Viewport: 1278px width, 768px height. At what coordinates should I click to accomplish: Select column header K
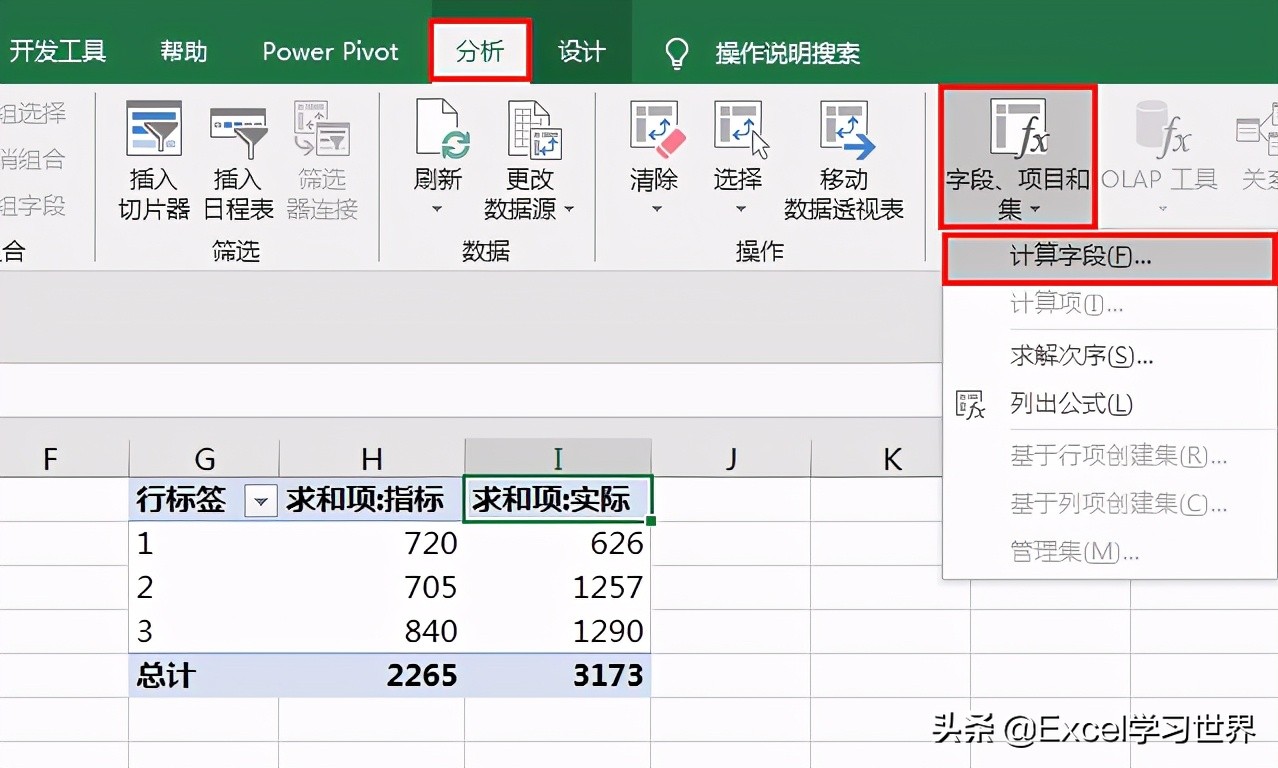click(x=891, y=459)
